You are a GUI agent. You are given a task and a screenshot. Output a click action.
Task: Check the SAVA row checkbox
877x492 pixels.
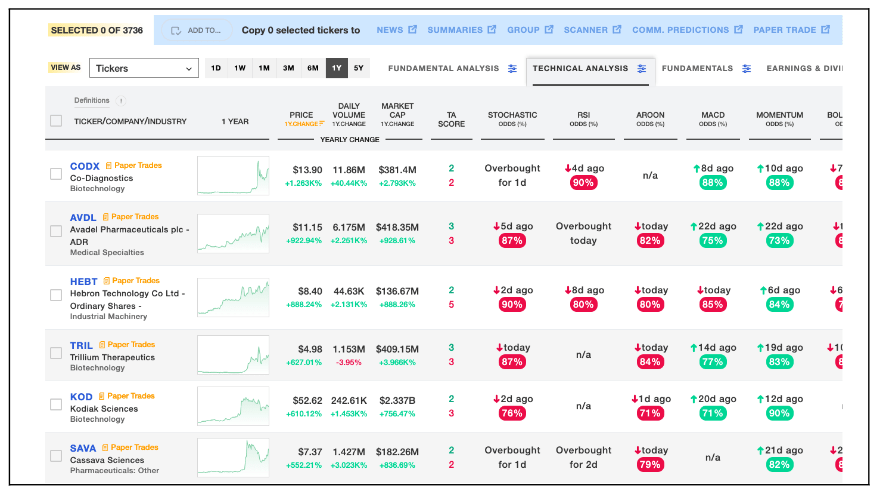point(56,456)
